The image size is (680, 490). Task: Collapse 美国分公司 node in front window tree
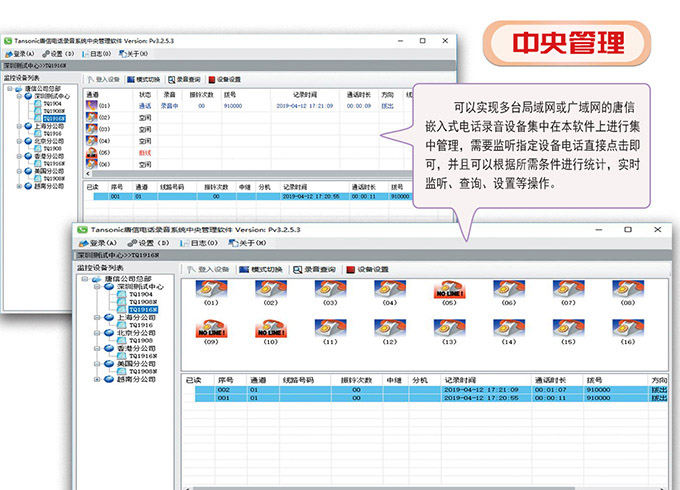click(x=97, y=364)
